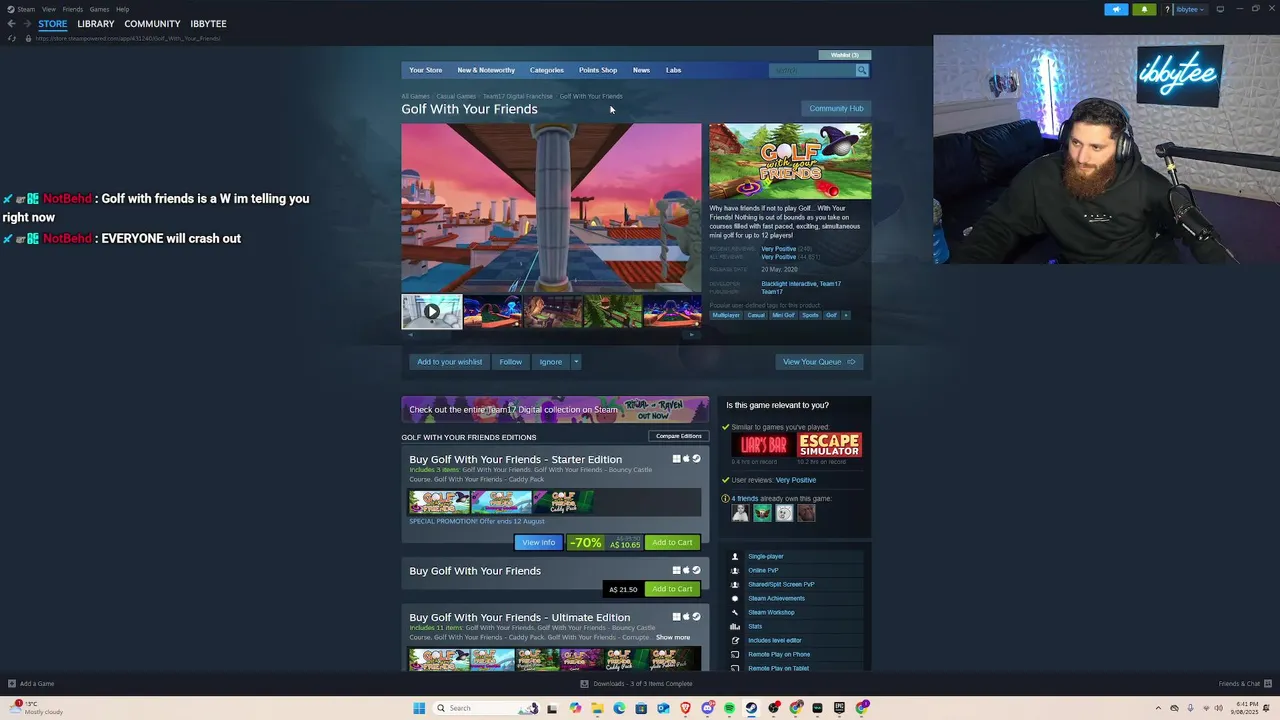Open Discord from the taskbar
1280x720 pixels.
tap(708, 708)
